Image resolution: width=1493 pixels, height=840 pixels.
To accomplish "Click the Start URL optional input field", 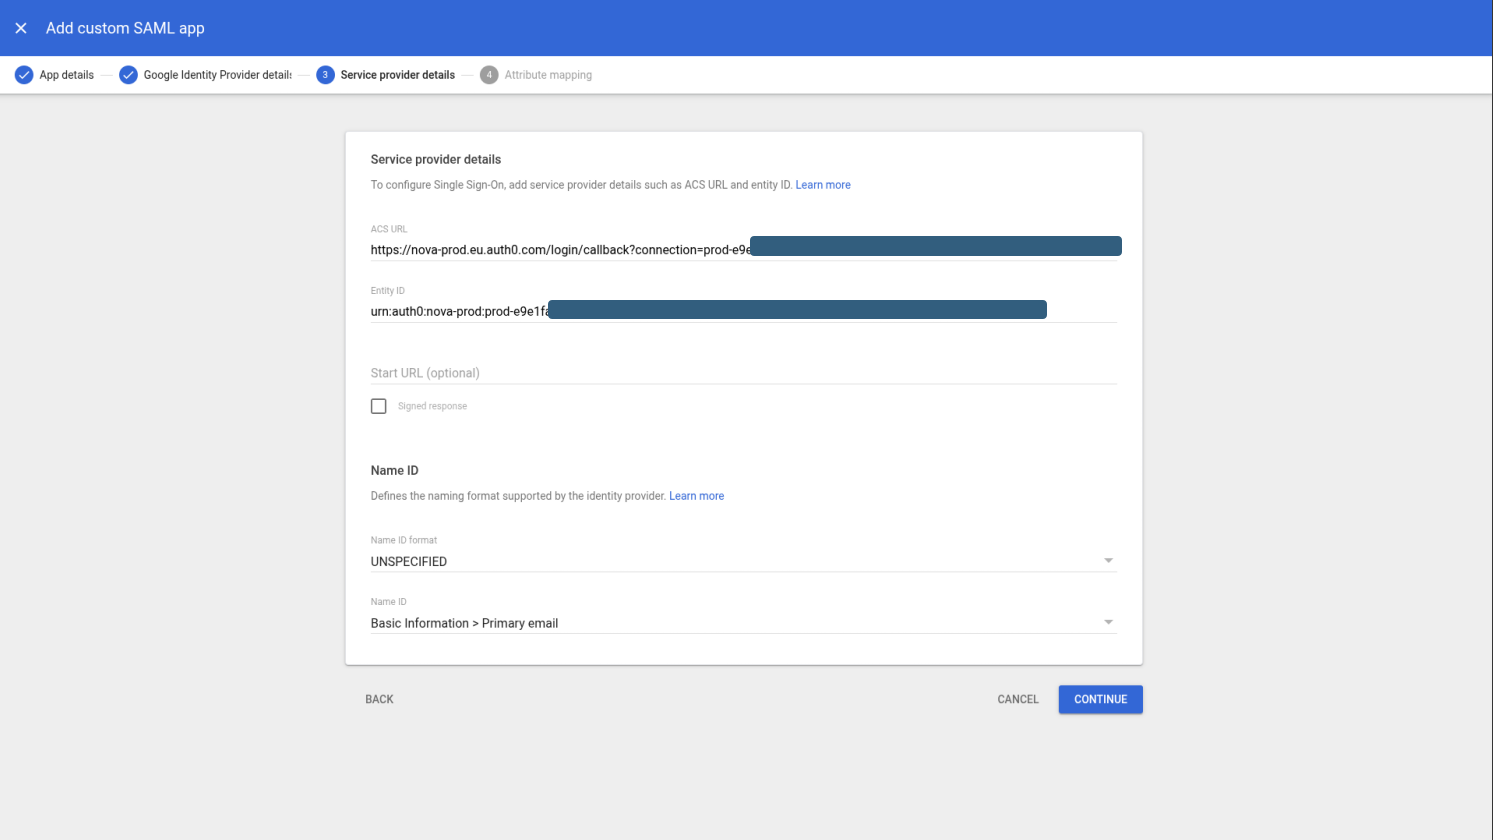I will point(744,372).
